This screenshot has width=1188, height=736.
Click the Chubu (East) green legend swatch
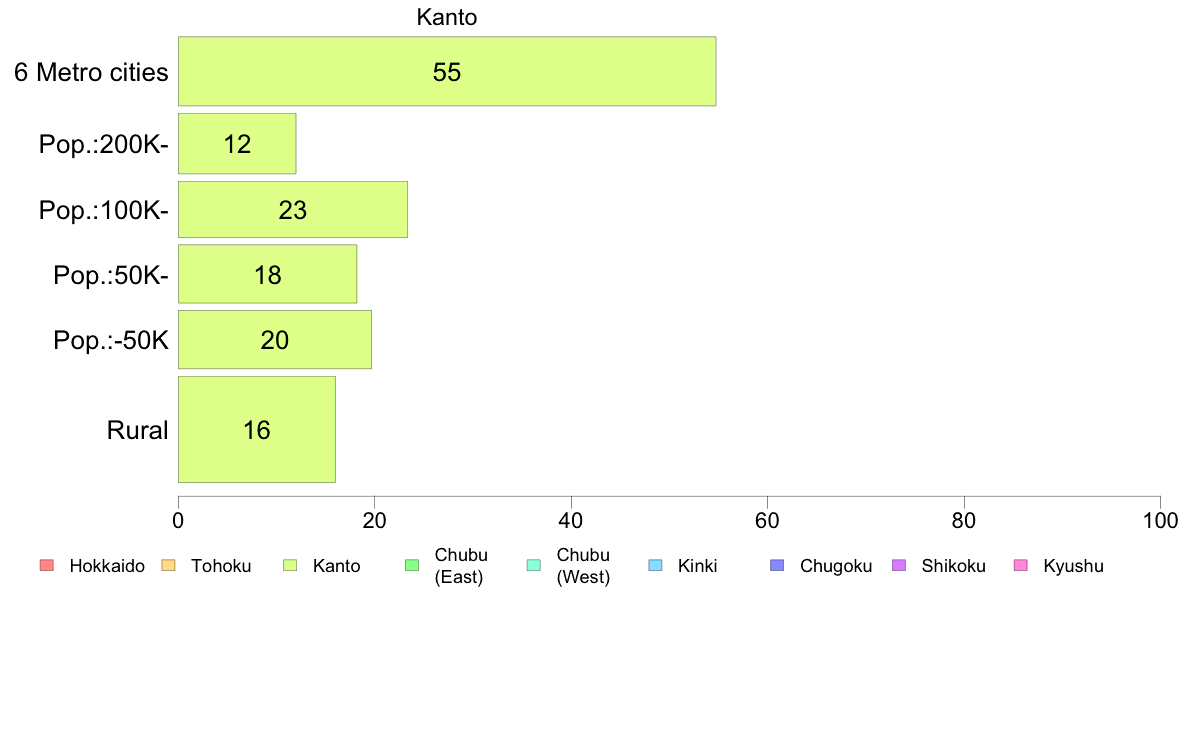tap(412, 565)
